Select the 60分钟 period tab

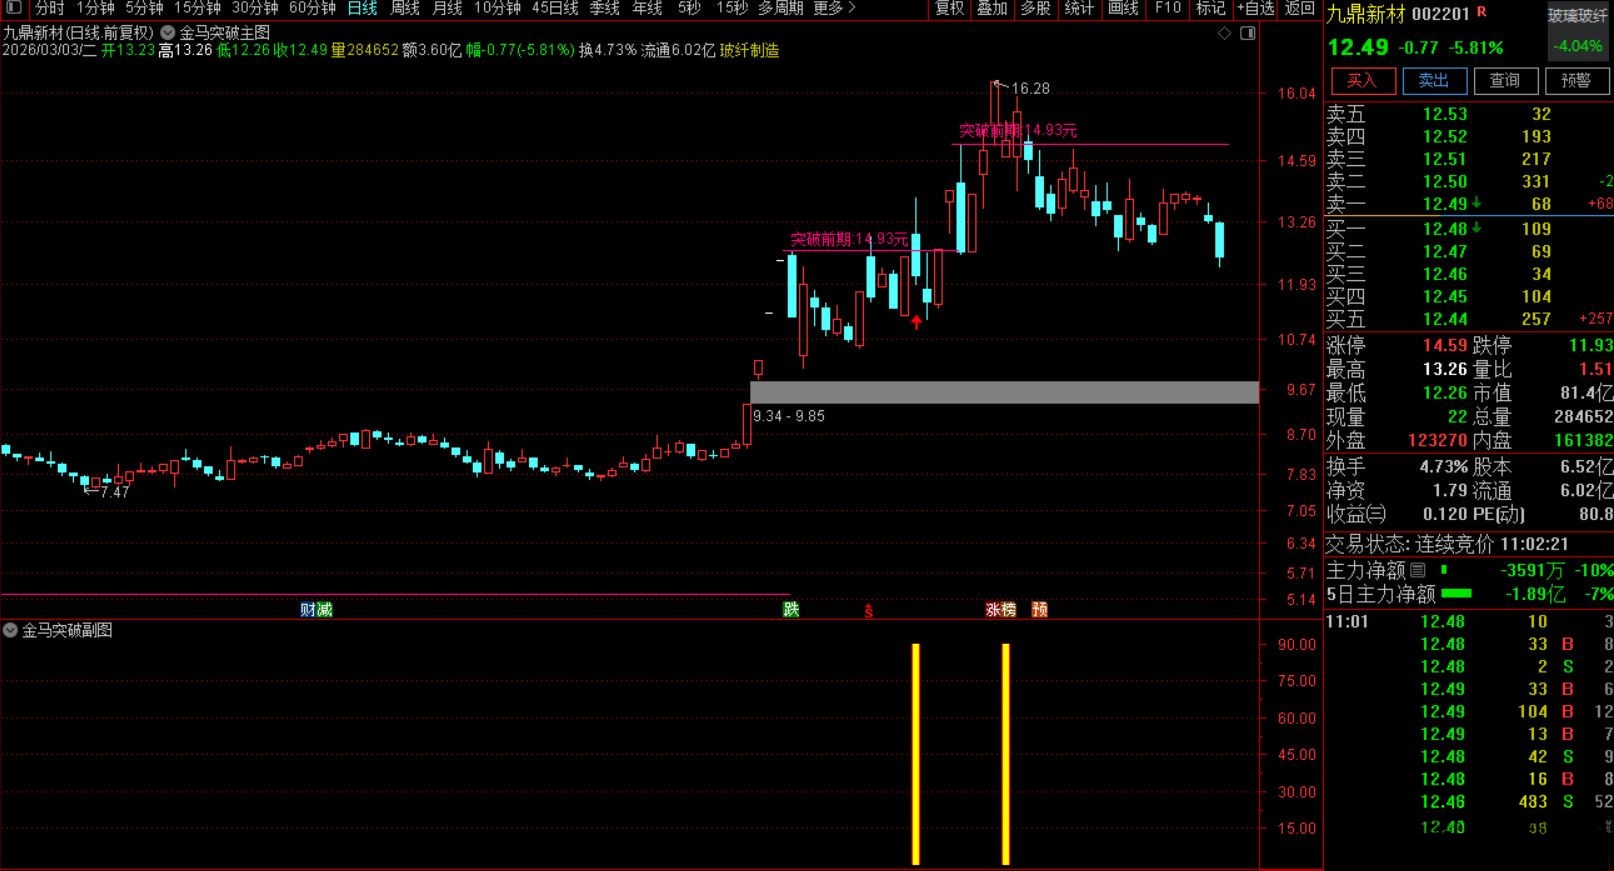coord(312,8)
